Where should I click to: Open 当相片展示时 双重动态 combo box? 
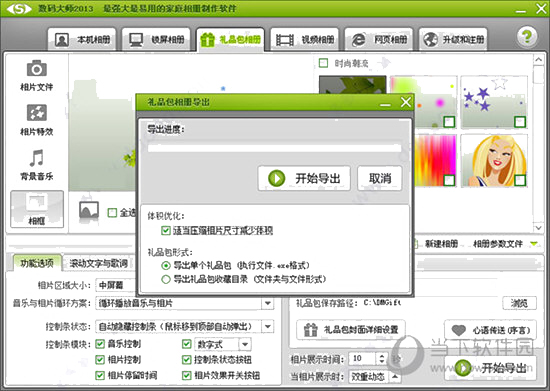[374, 377]
